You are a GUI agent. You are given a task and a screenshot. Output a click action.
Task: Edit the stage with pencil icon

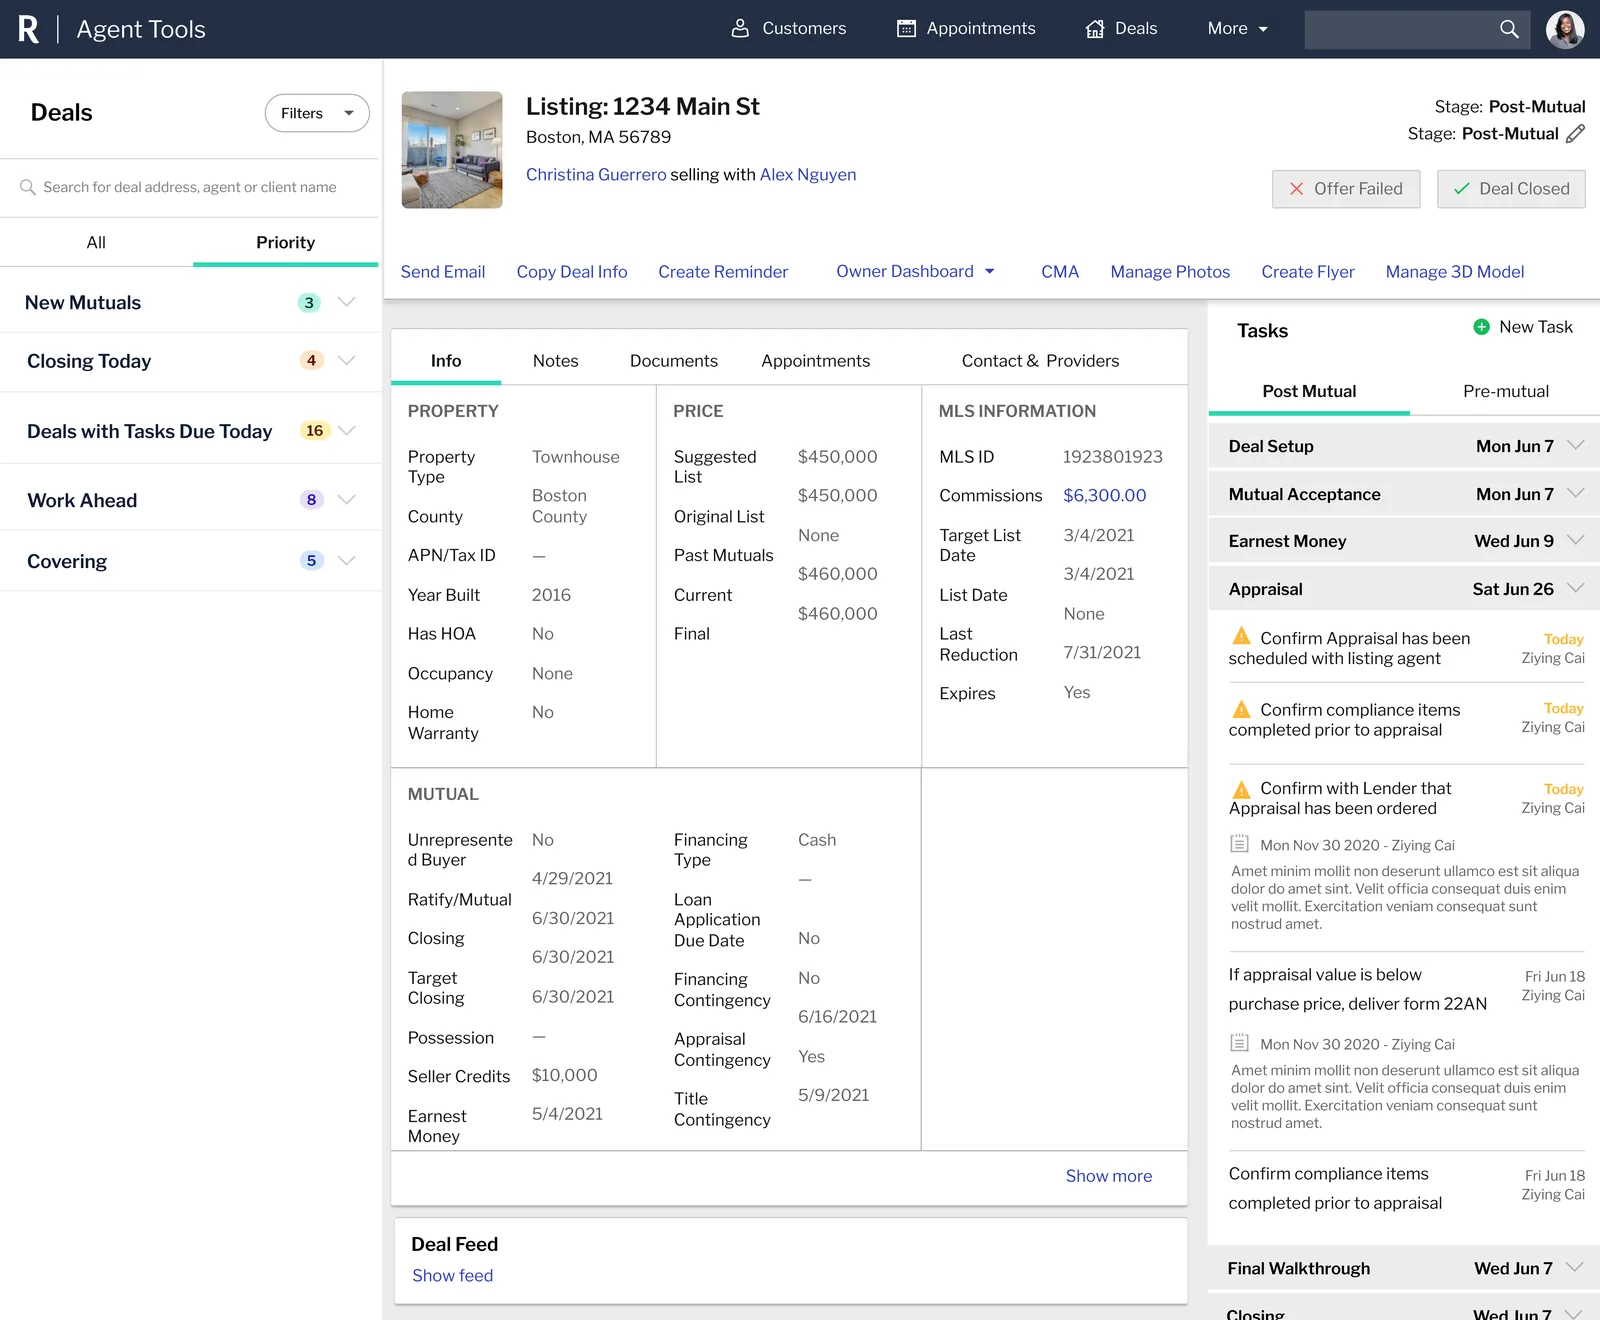pos(1575,133)
